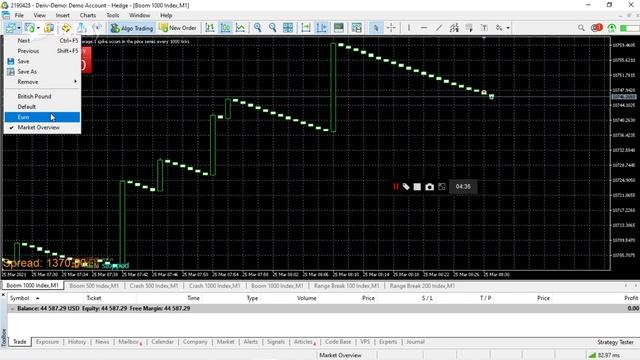Open the Tools menu
This screenshot has height=360, width=640.
pyautogui.click(x=113, y=15)
